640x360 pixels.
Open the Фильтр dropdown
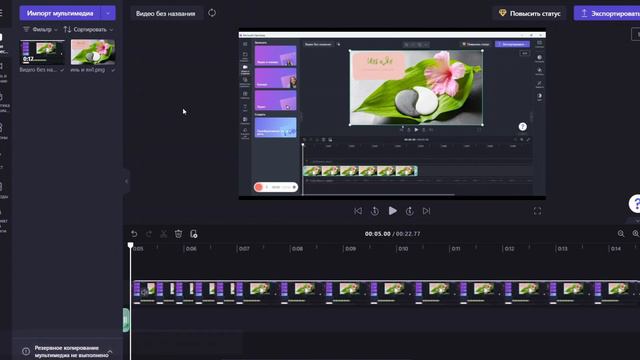pos(40,29)
